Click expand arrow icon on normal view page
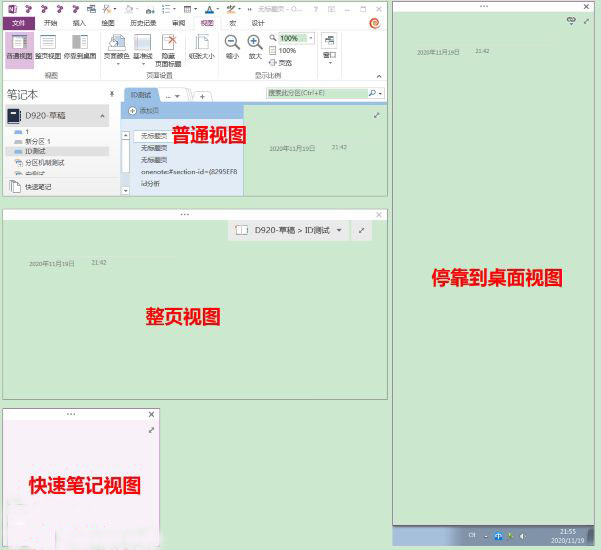Image resolution: width=601 pixels, height=550 pixels. tap(377, 115)
